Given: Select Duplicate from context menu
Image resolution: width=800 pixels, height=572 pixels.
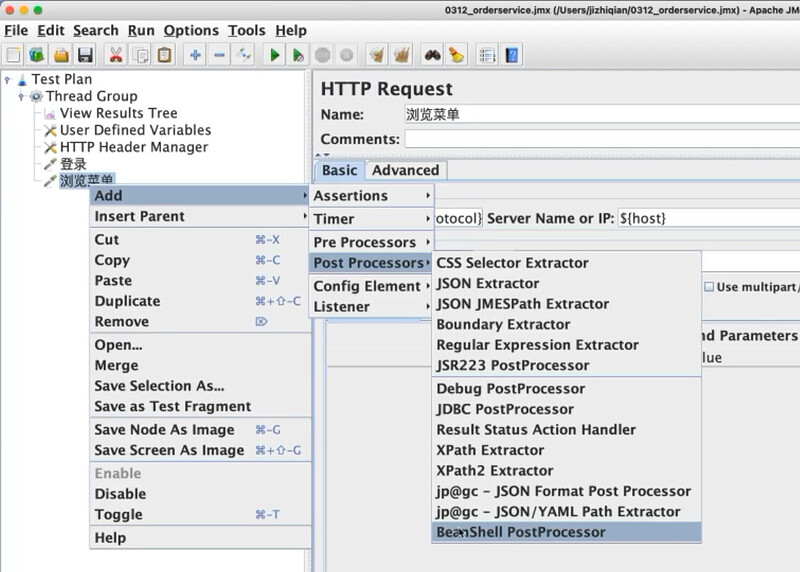Looking at the screenshot, I should (201, 301).
